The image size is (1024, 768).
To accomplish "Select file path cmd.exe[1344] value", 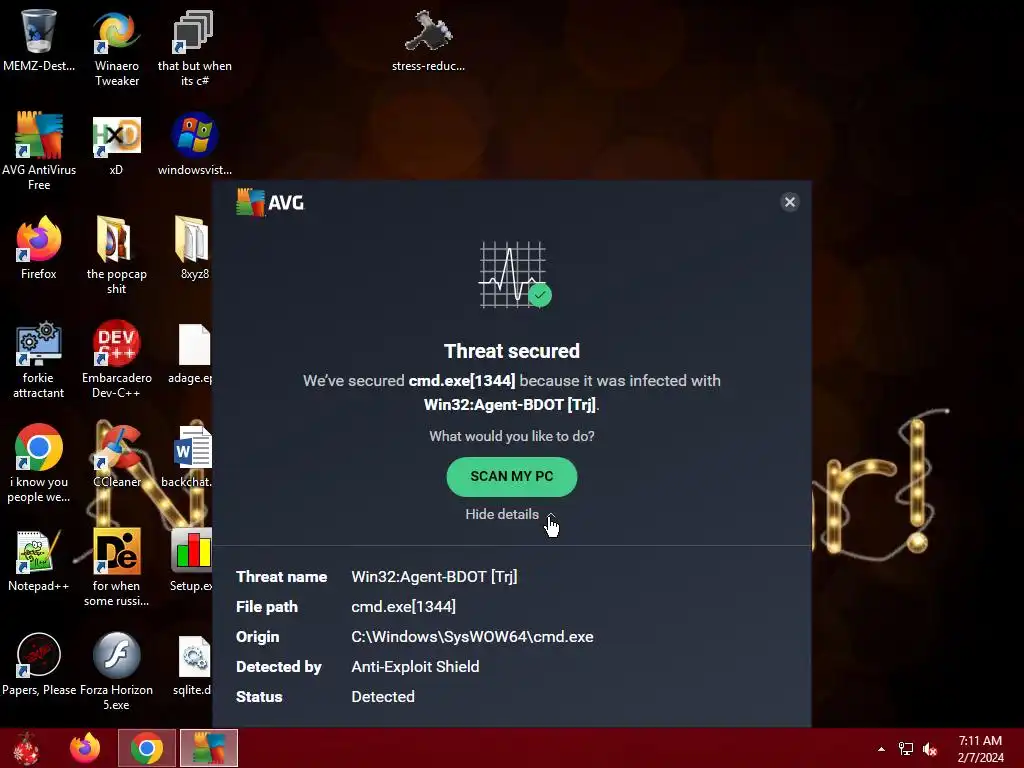I will pos(404,607).
